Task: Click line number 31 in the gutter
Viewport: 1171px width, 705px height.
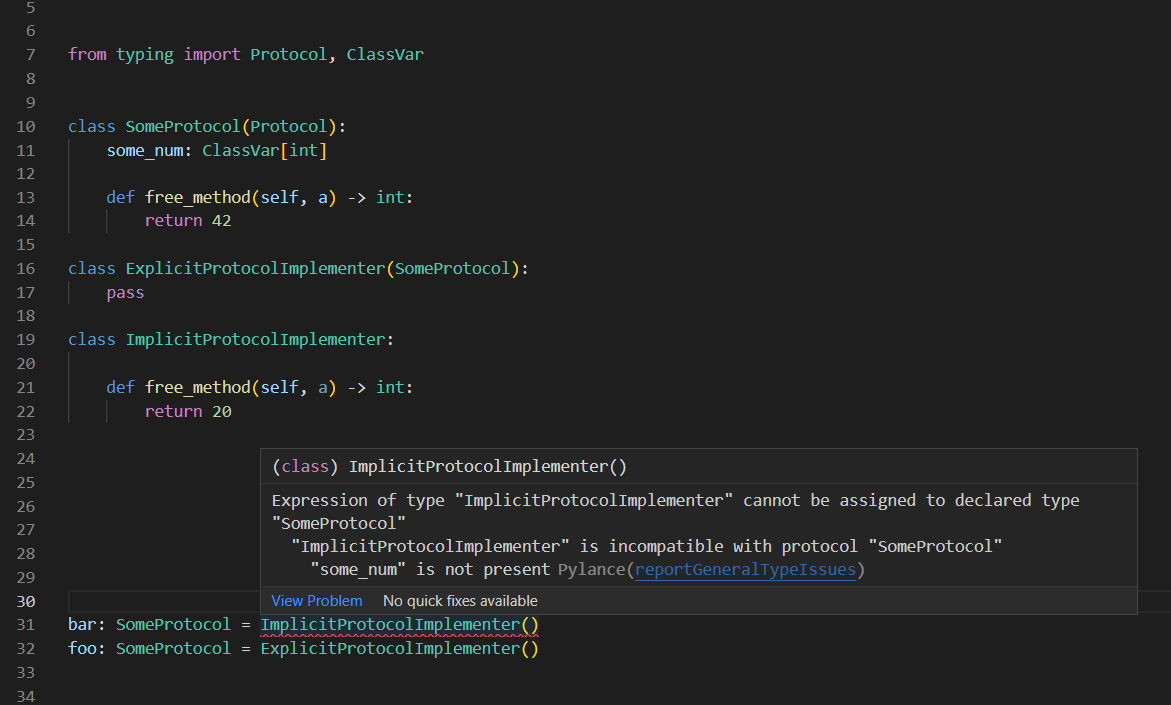Action: pyautogui.click(x=26, y=623)
